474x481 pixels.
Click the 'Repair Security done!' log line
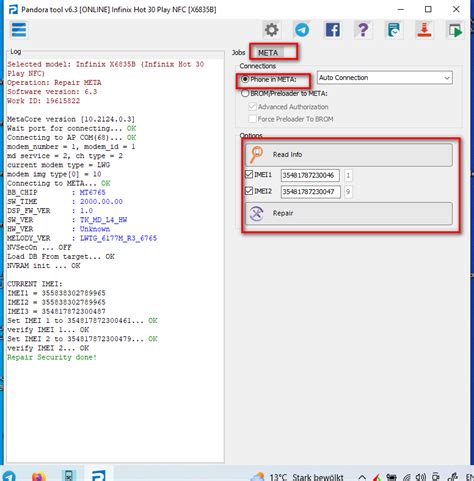[x=52, y=357]
